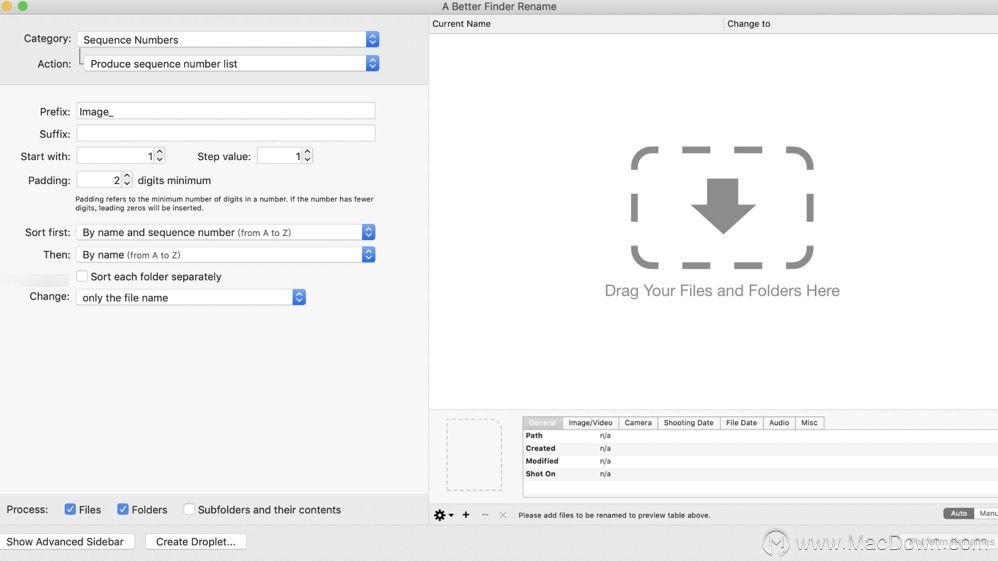
Task: Click Show Advanced Sidebar button
Action: pos(66,542)
